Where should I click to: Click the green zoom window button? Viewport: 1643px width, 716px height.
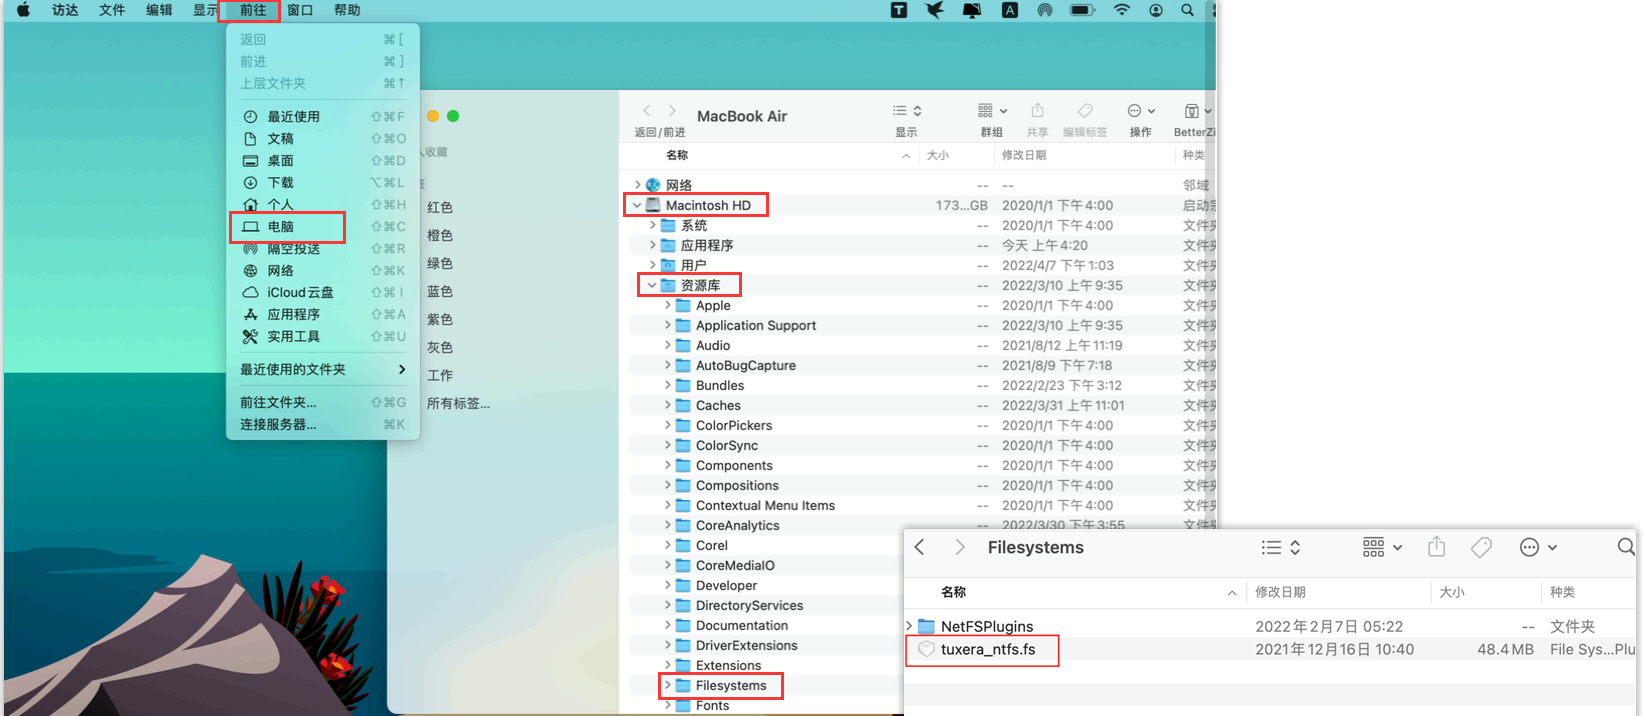pos(453,116)
